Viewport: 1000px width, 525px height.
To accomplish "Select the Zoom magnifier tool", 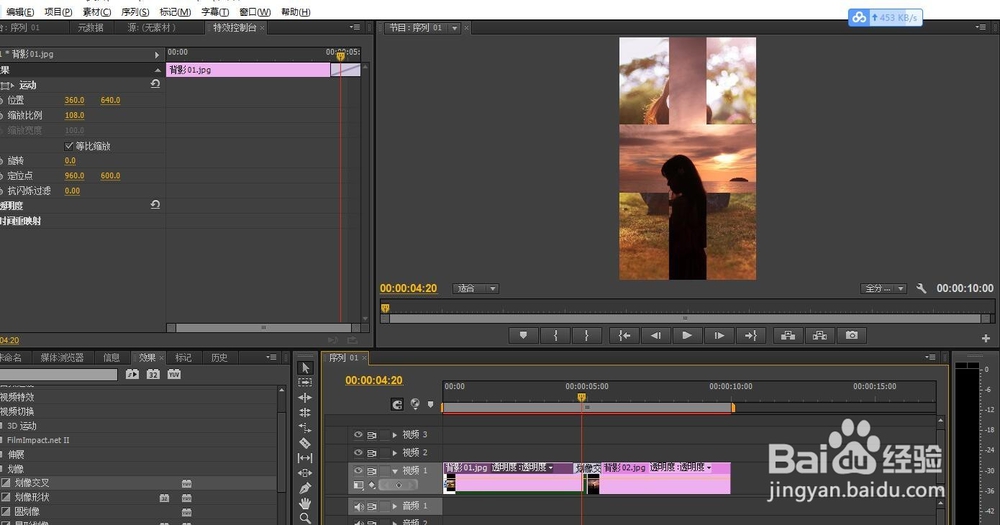I will pos(305,518).
